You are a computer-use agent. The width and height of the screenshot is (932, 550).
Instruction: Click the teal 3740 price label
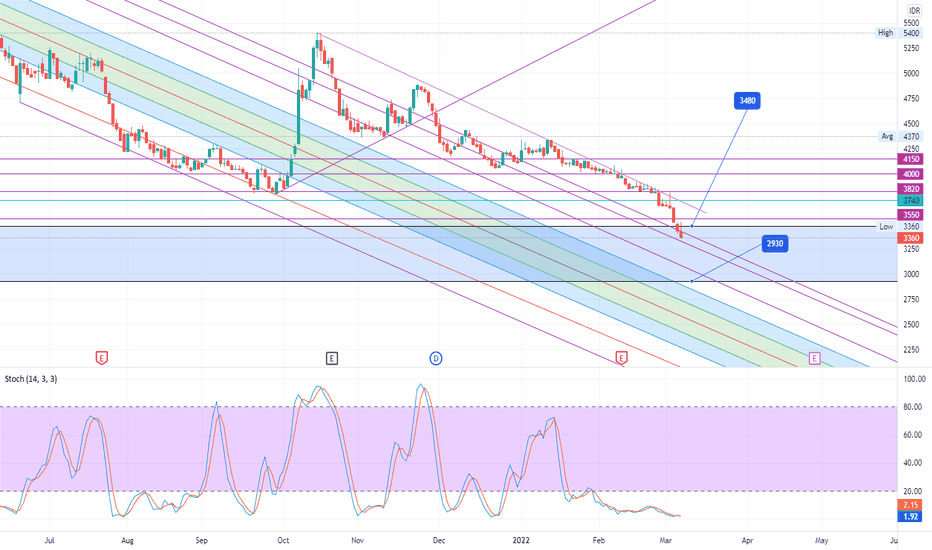tap(911, 200)
